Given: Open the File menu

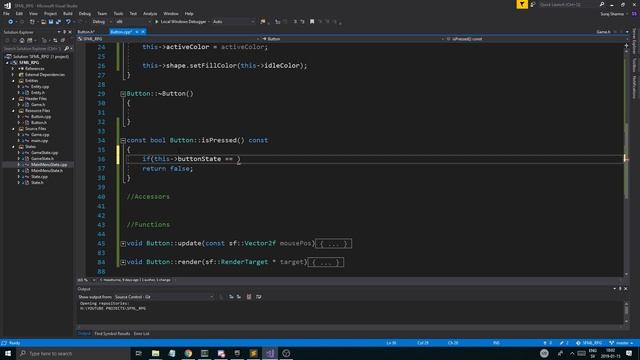Looking at the screenshot, I should click(6, 13).
